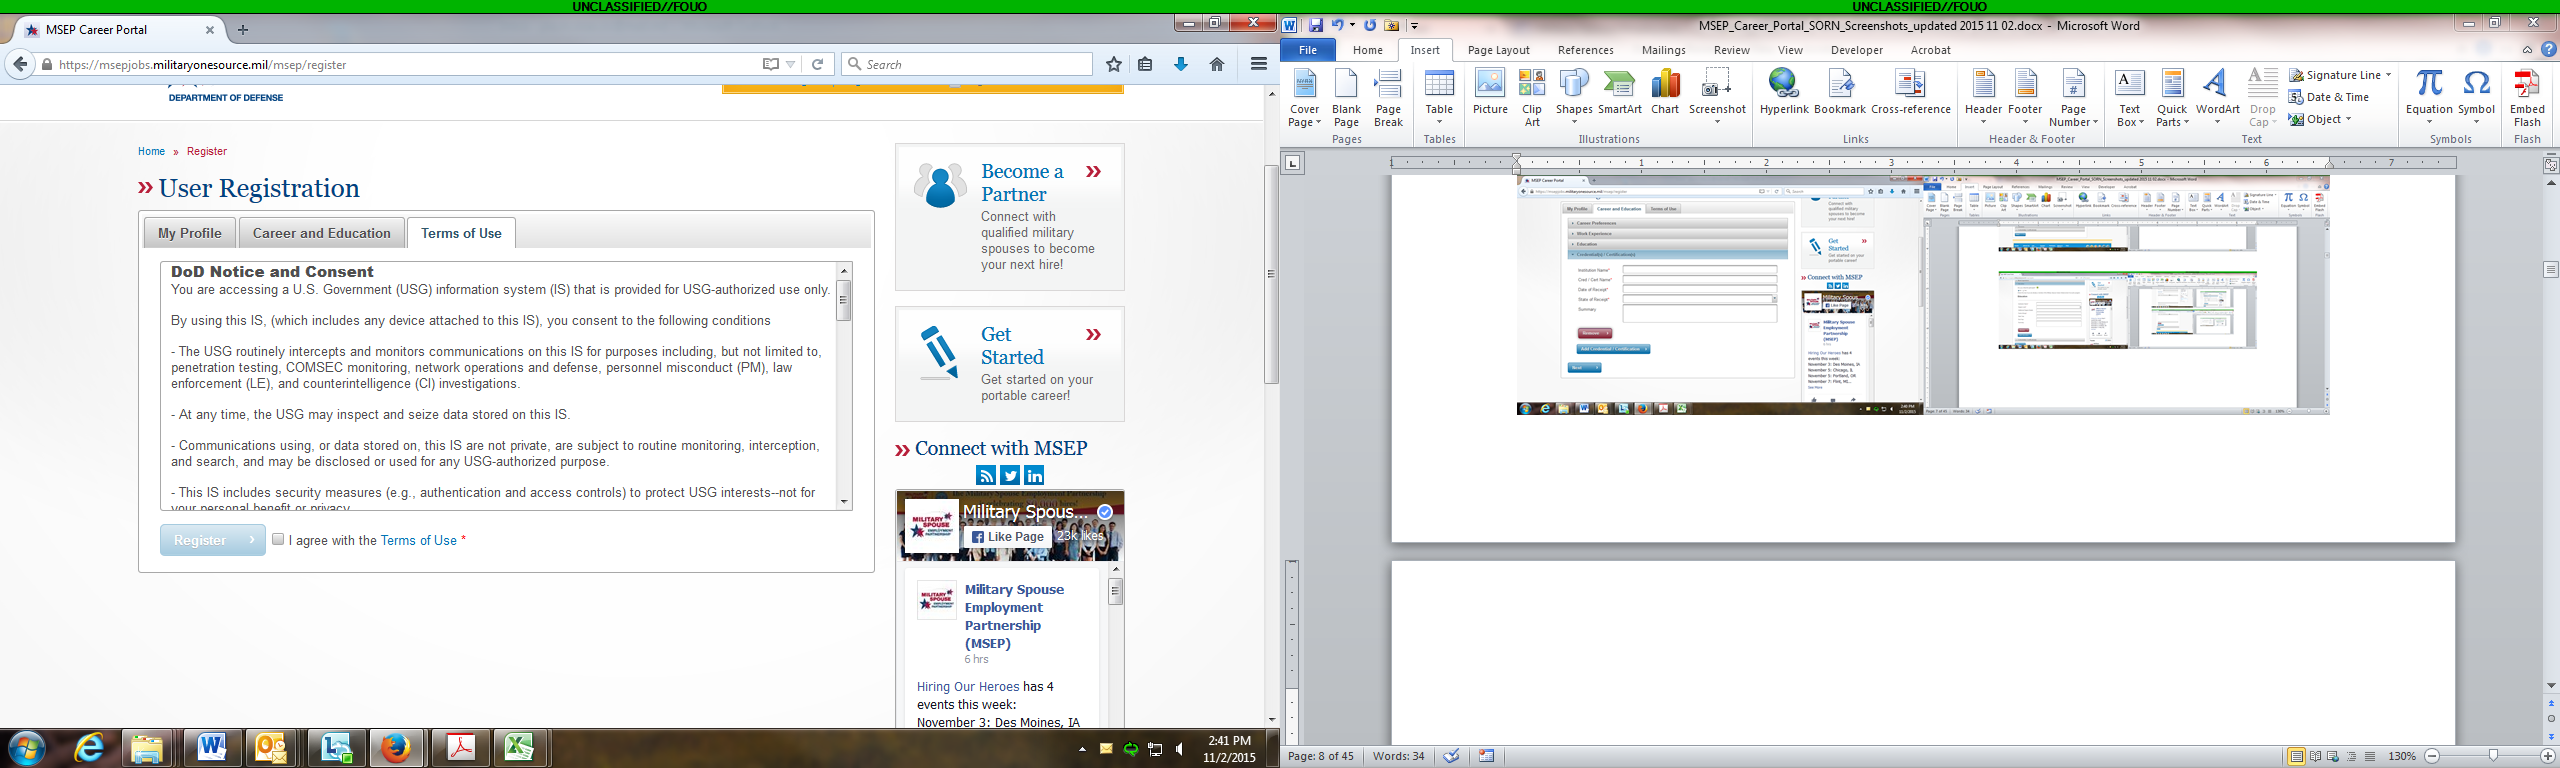This screenshot has height=768, width=2560.
Task: Open the Get Started link
Action: [1012, 346]
